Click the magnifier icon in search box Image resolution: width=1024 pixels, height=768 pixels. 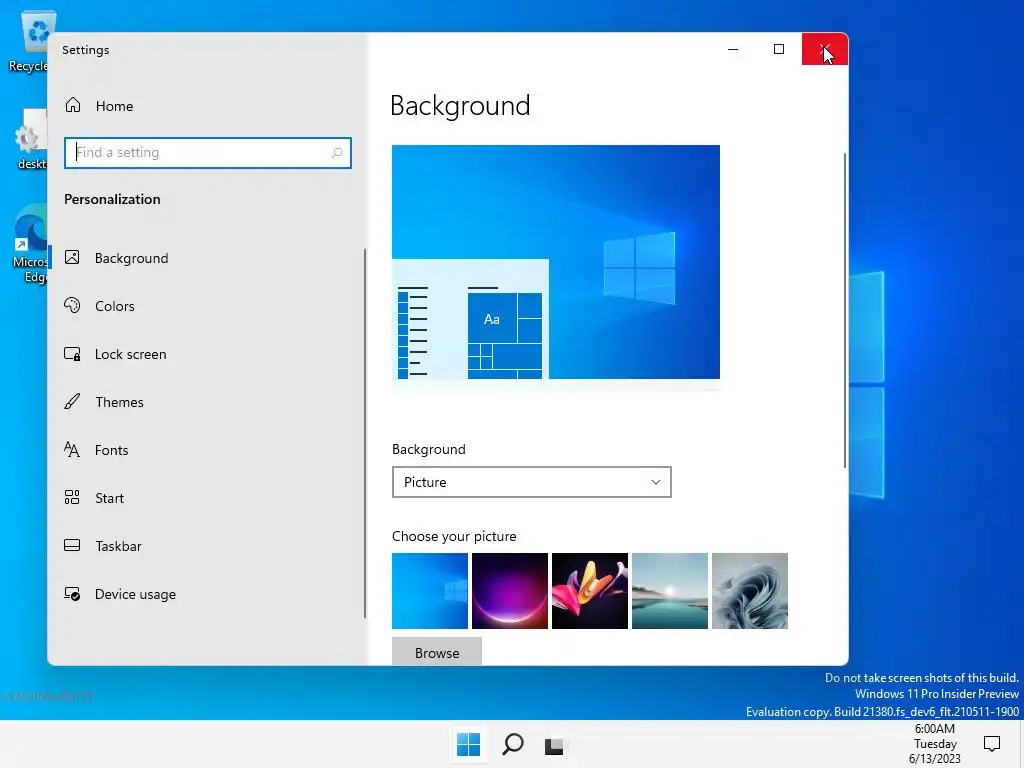click(x=337, y=153)
